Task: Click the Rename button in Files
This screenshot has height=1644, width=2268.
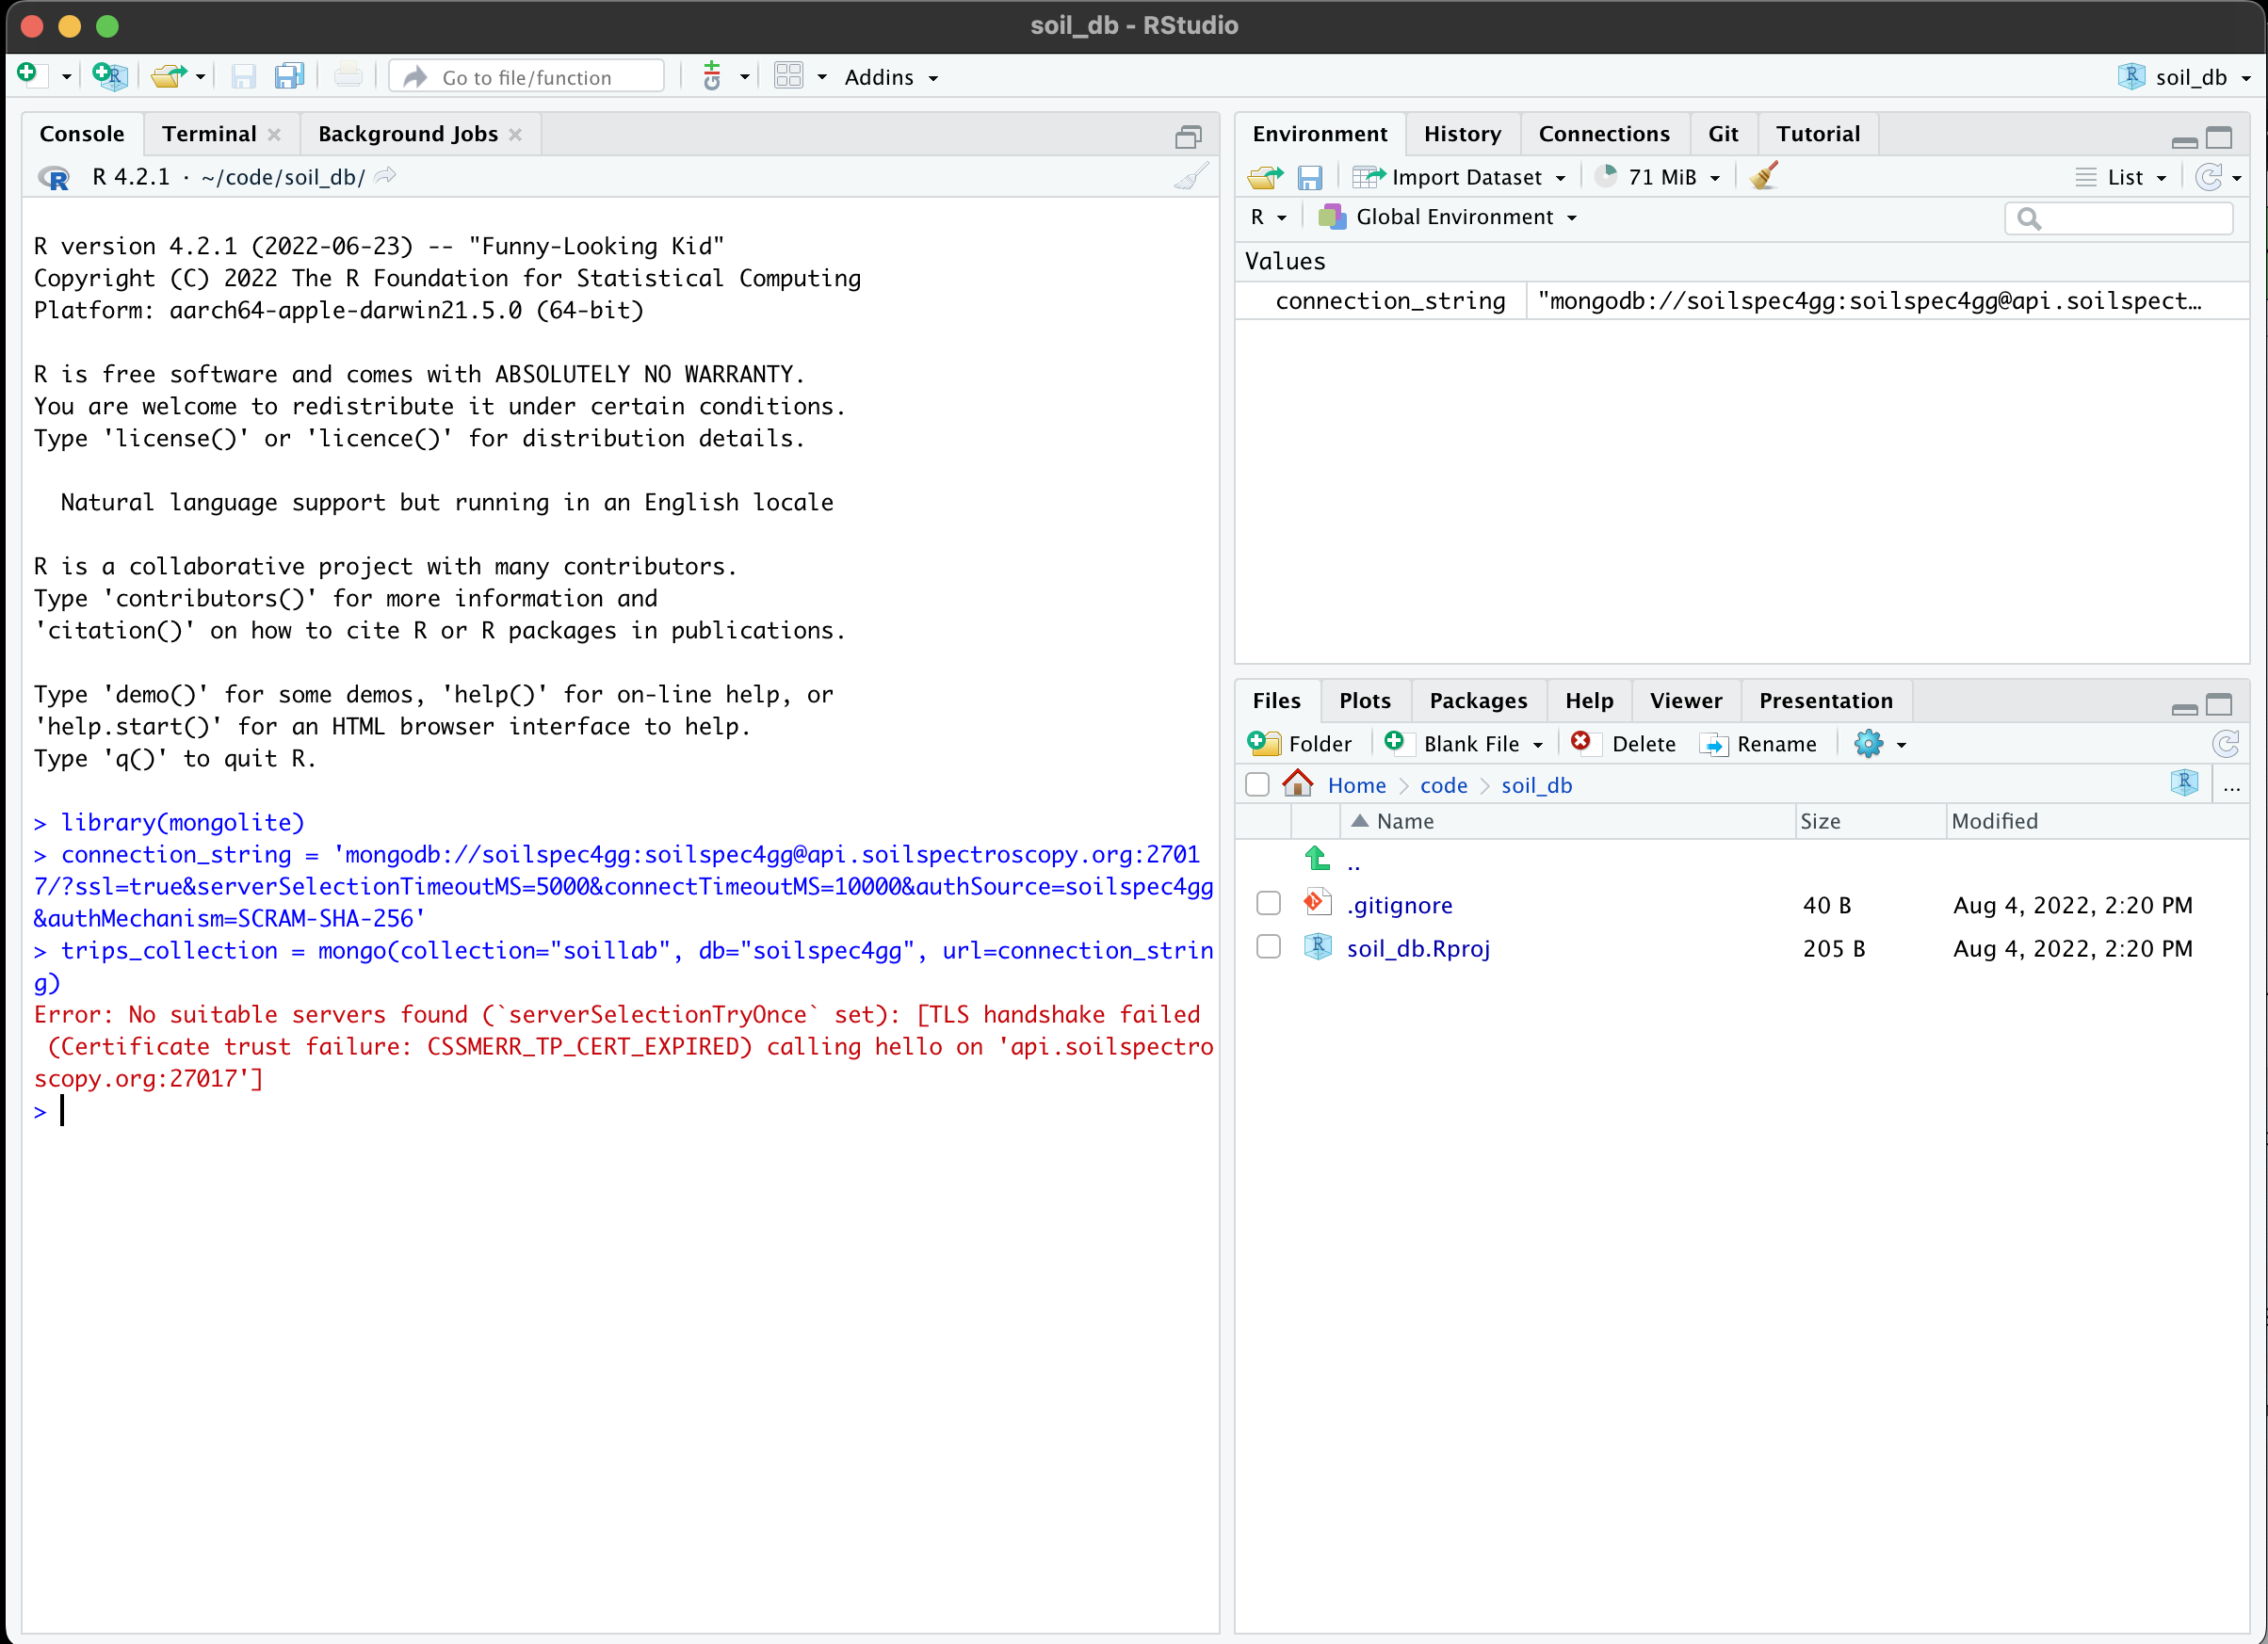Action: point(1759,743)
